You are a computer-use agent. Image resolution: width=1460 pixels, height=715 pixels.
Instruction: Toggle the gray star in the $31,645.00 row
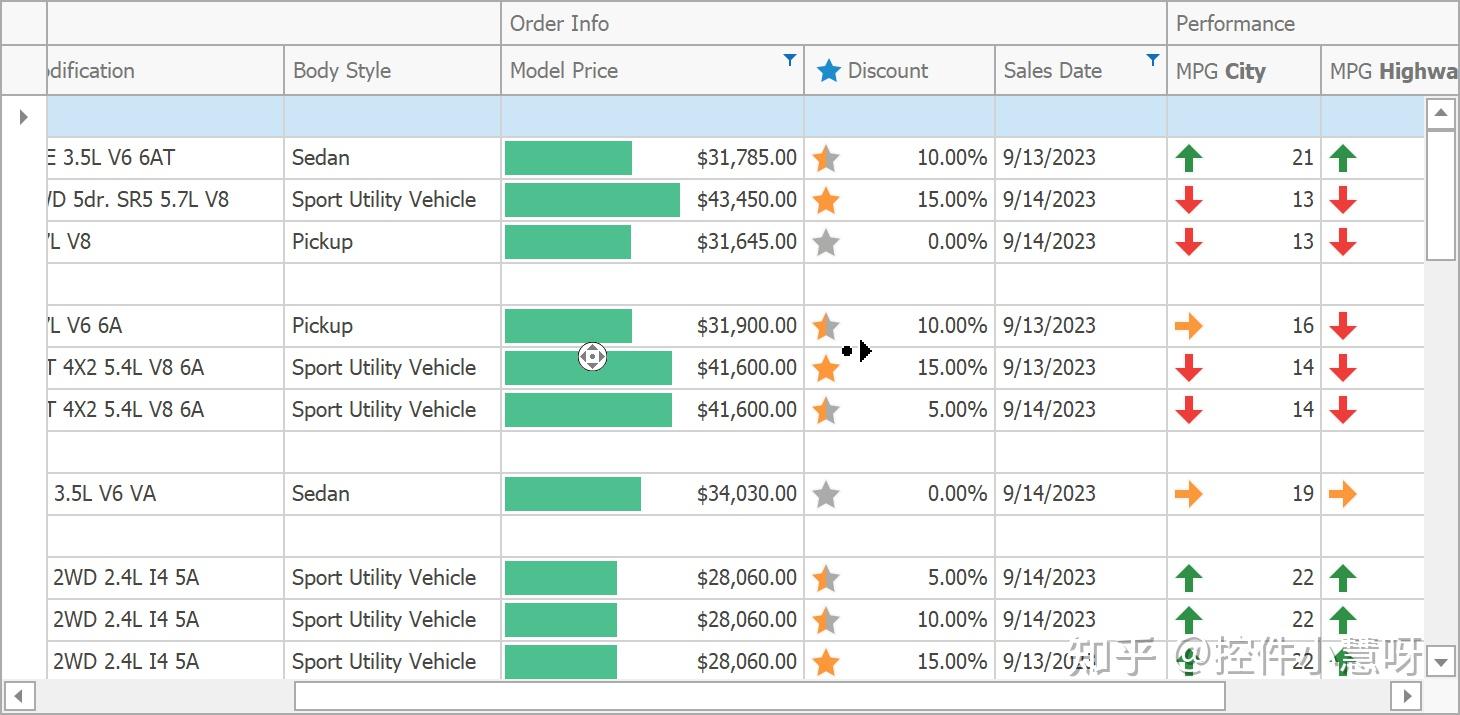coord(825,242)
